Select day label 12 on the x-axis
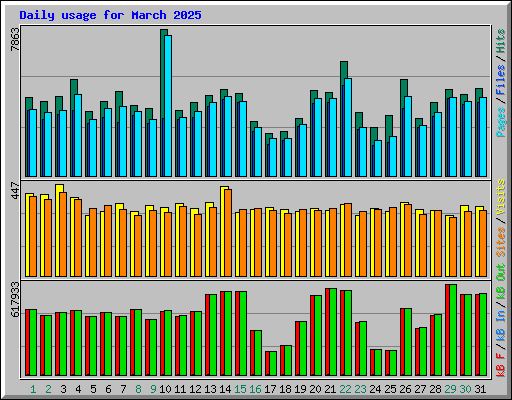Image resolution: width=512 pixels, height=400 pixels. tap(195, 389)
